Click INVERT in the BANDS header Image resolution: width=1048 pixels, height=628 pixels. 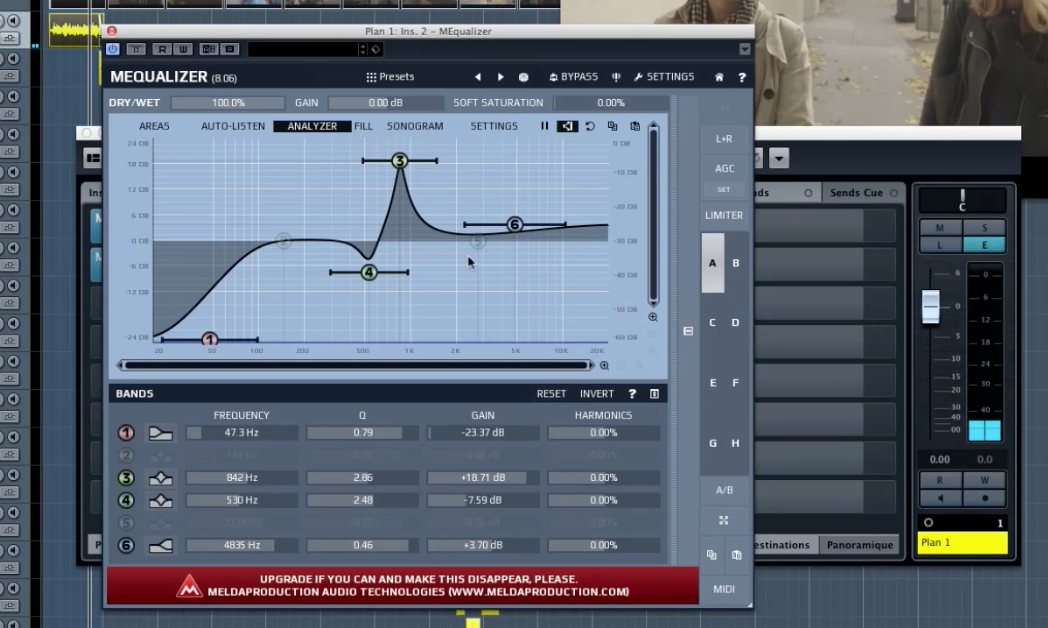(x=597, y=394)
